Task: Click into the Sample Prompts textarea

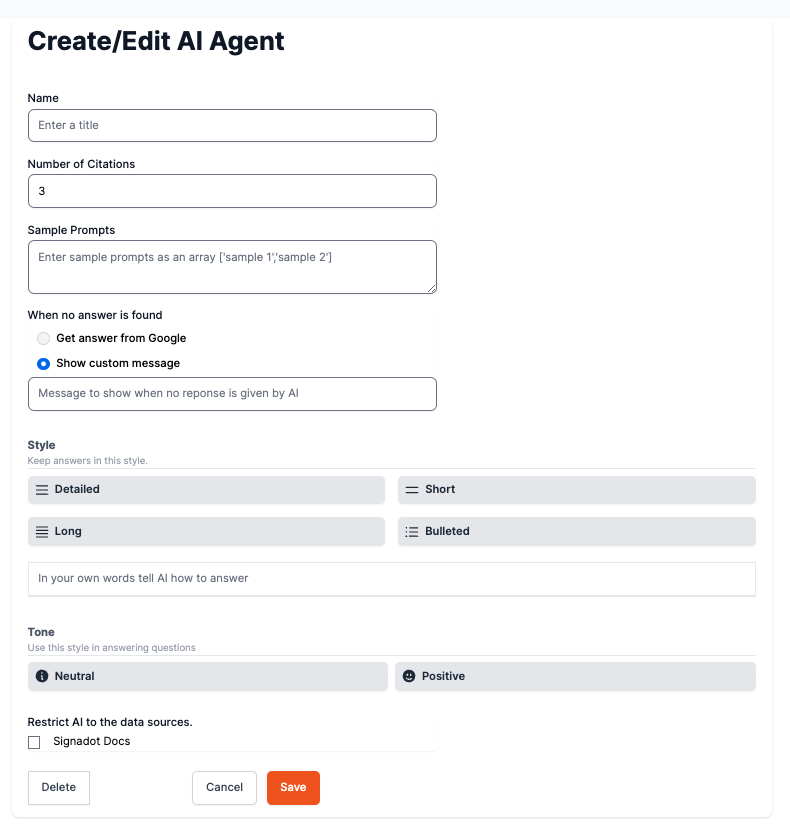Action: point(232,267)
